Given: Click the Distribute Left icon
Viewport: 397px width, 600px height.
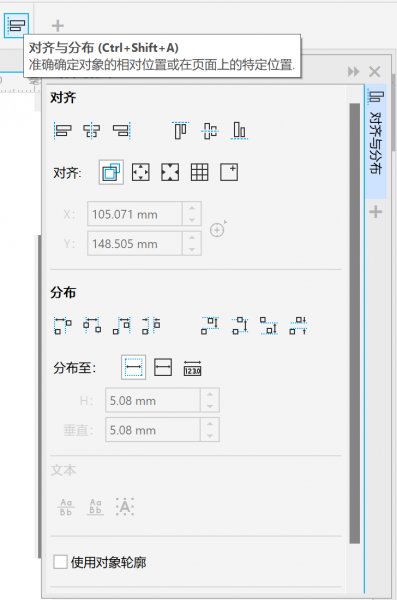Looking at the screenshot, I should point(62,326).
